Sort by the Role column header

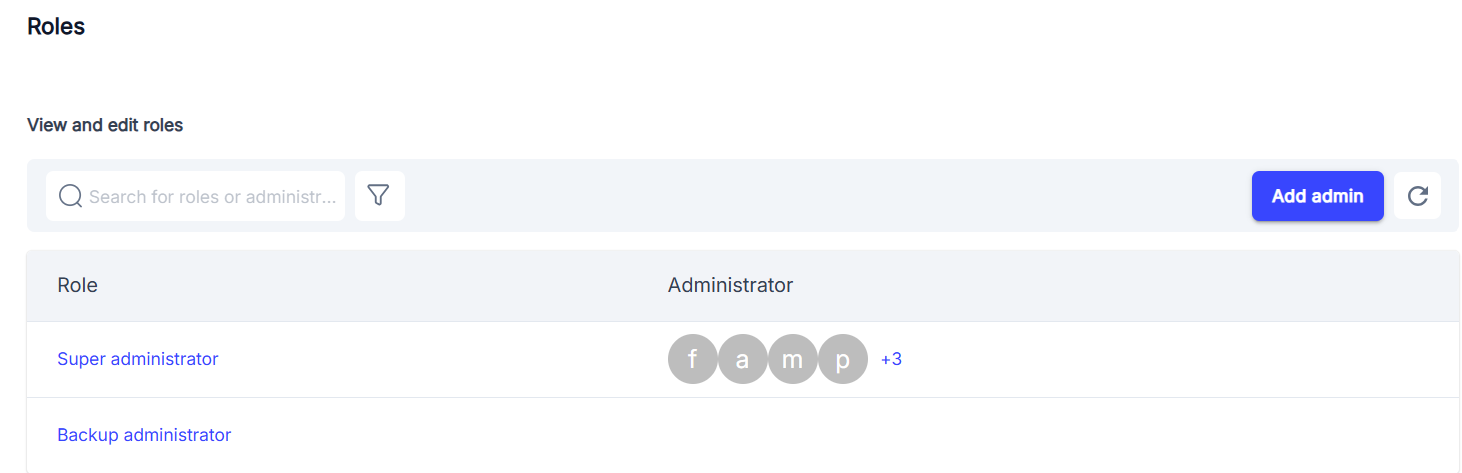click(x=78, y=285)
